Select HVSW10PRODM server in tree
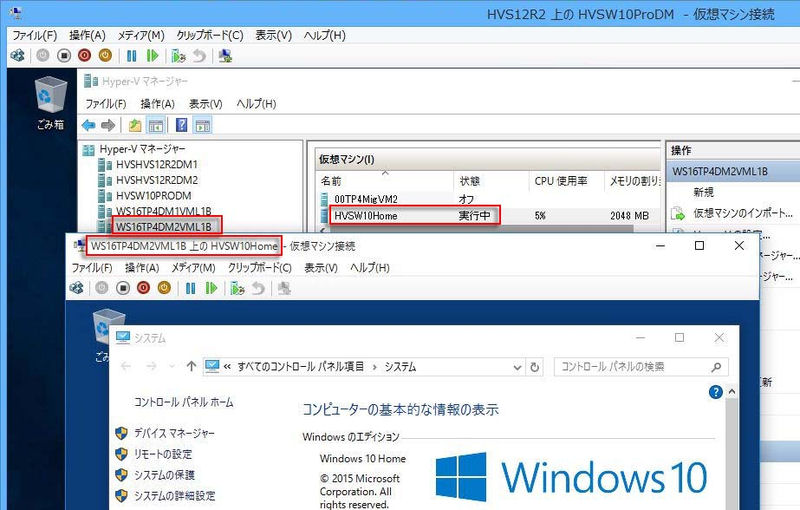The image size is (800, 510). [x=145, y=195]
